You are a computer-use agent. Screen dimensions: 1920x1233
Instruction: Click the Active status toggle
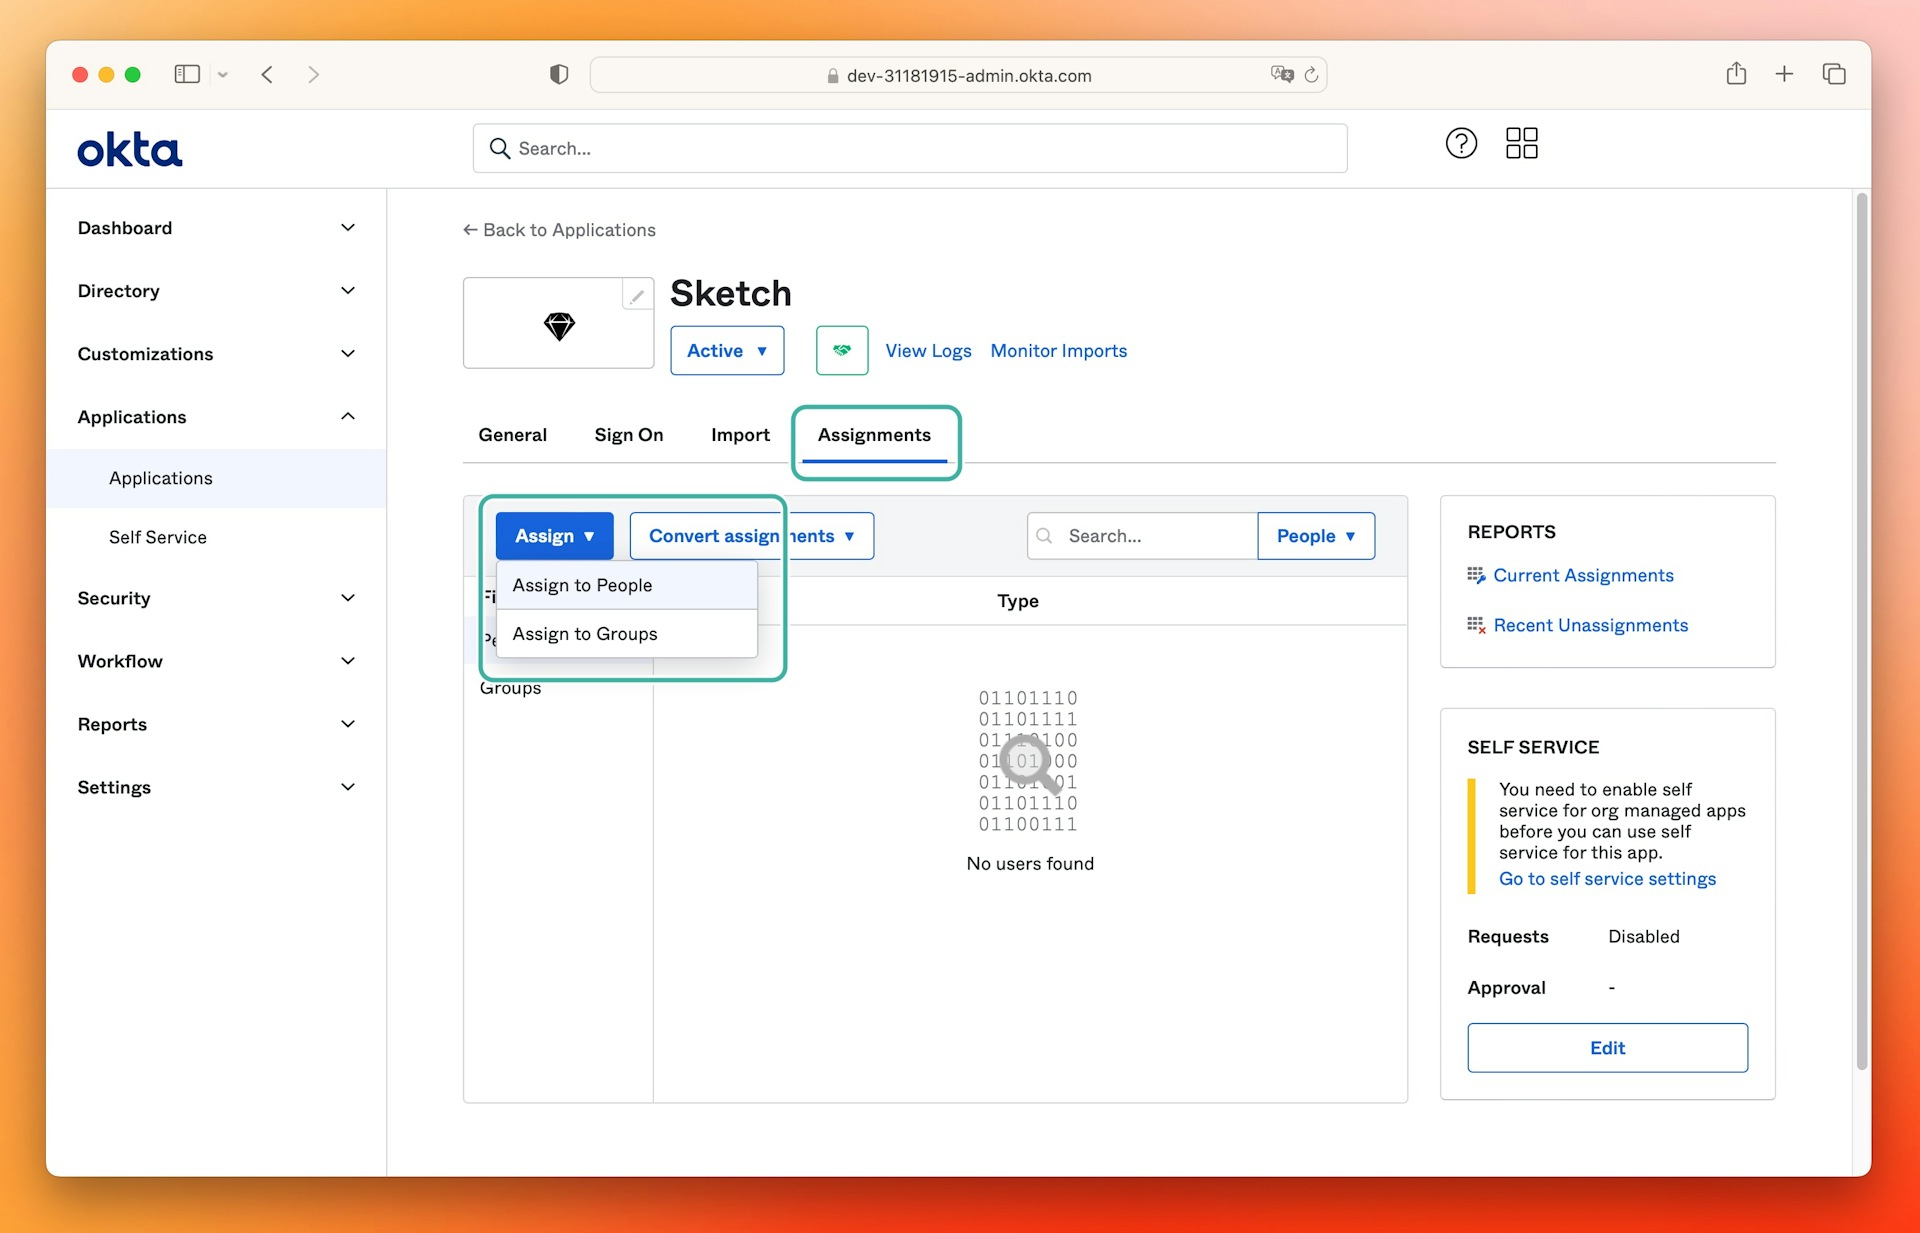[x=726, y=350]
